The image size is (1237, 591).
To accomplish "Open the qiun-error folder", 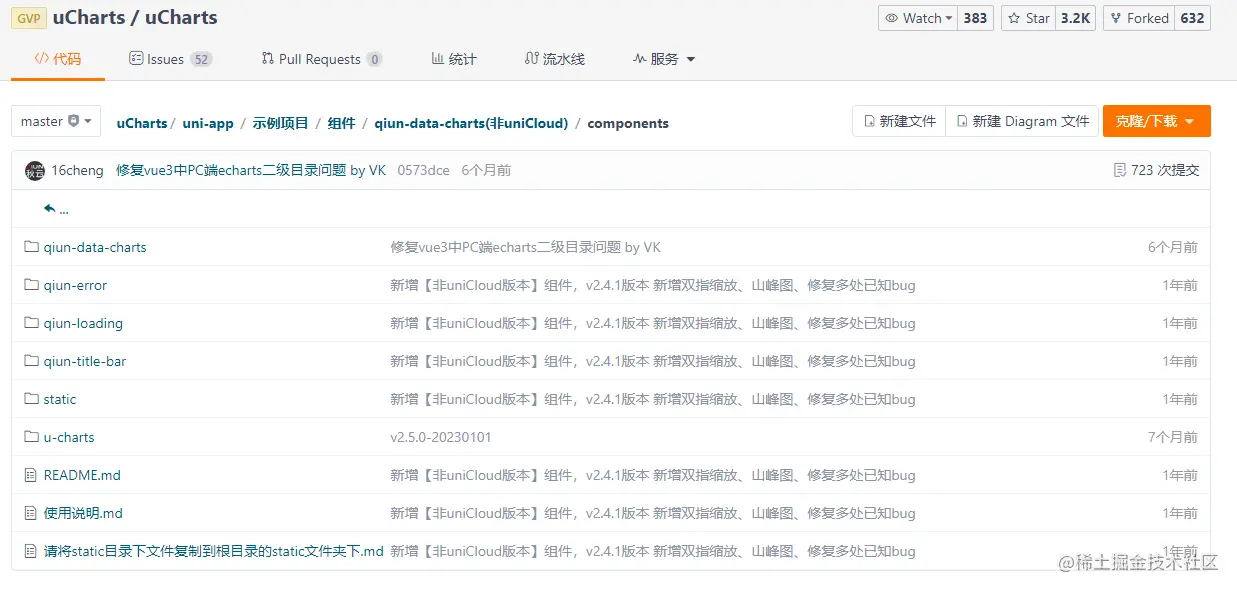I will pyautogui.click(x=75, y=285).
